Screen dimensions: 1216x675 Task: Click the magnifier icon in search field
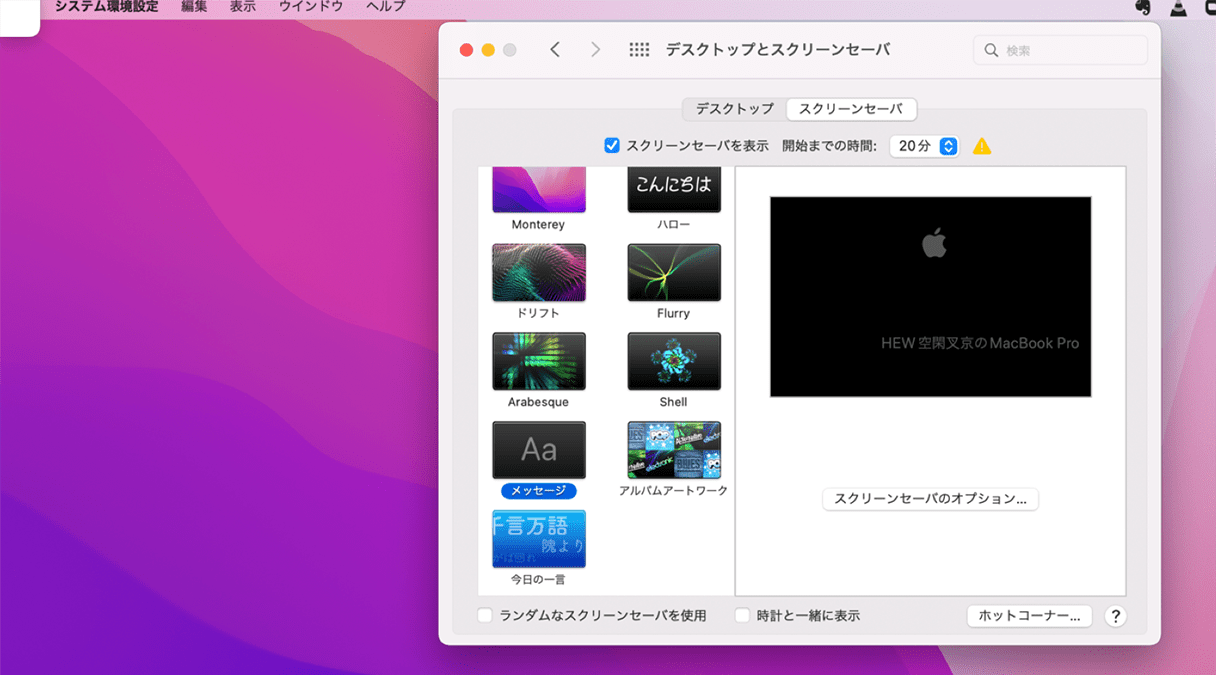click(991, 50)
